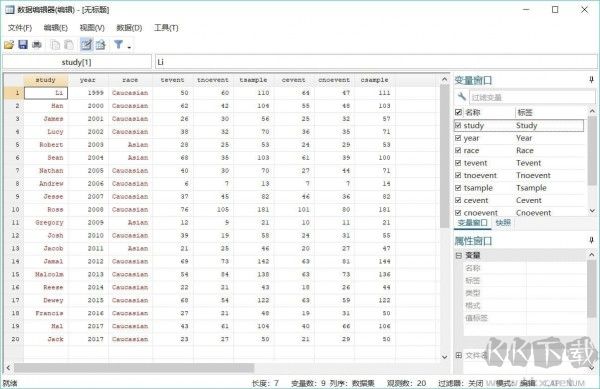Open the 视图(V) menu
Image resolution: width=600 pixels, height=389 pixels.
[x=92, y=28]
